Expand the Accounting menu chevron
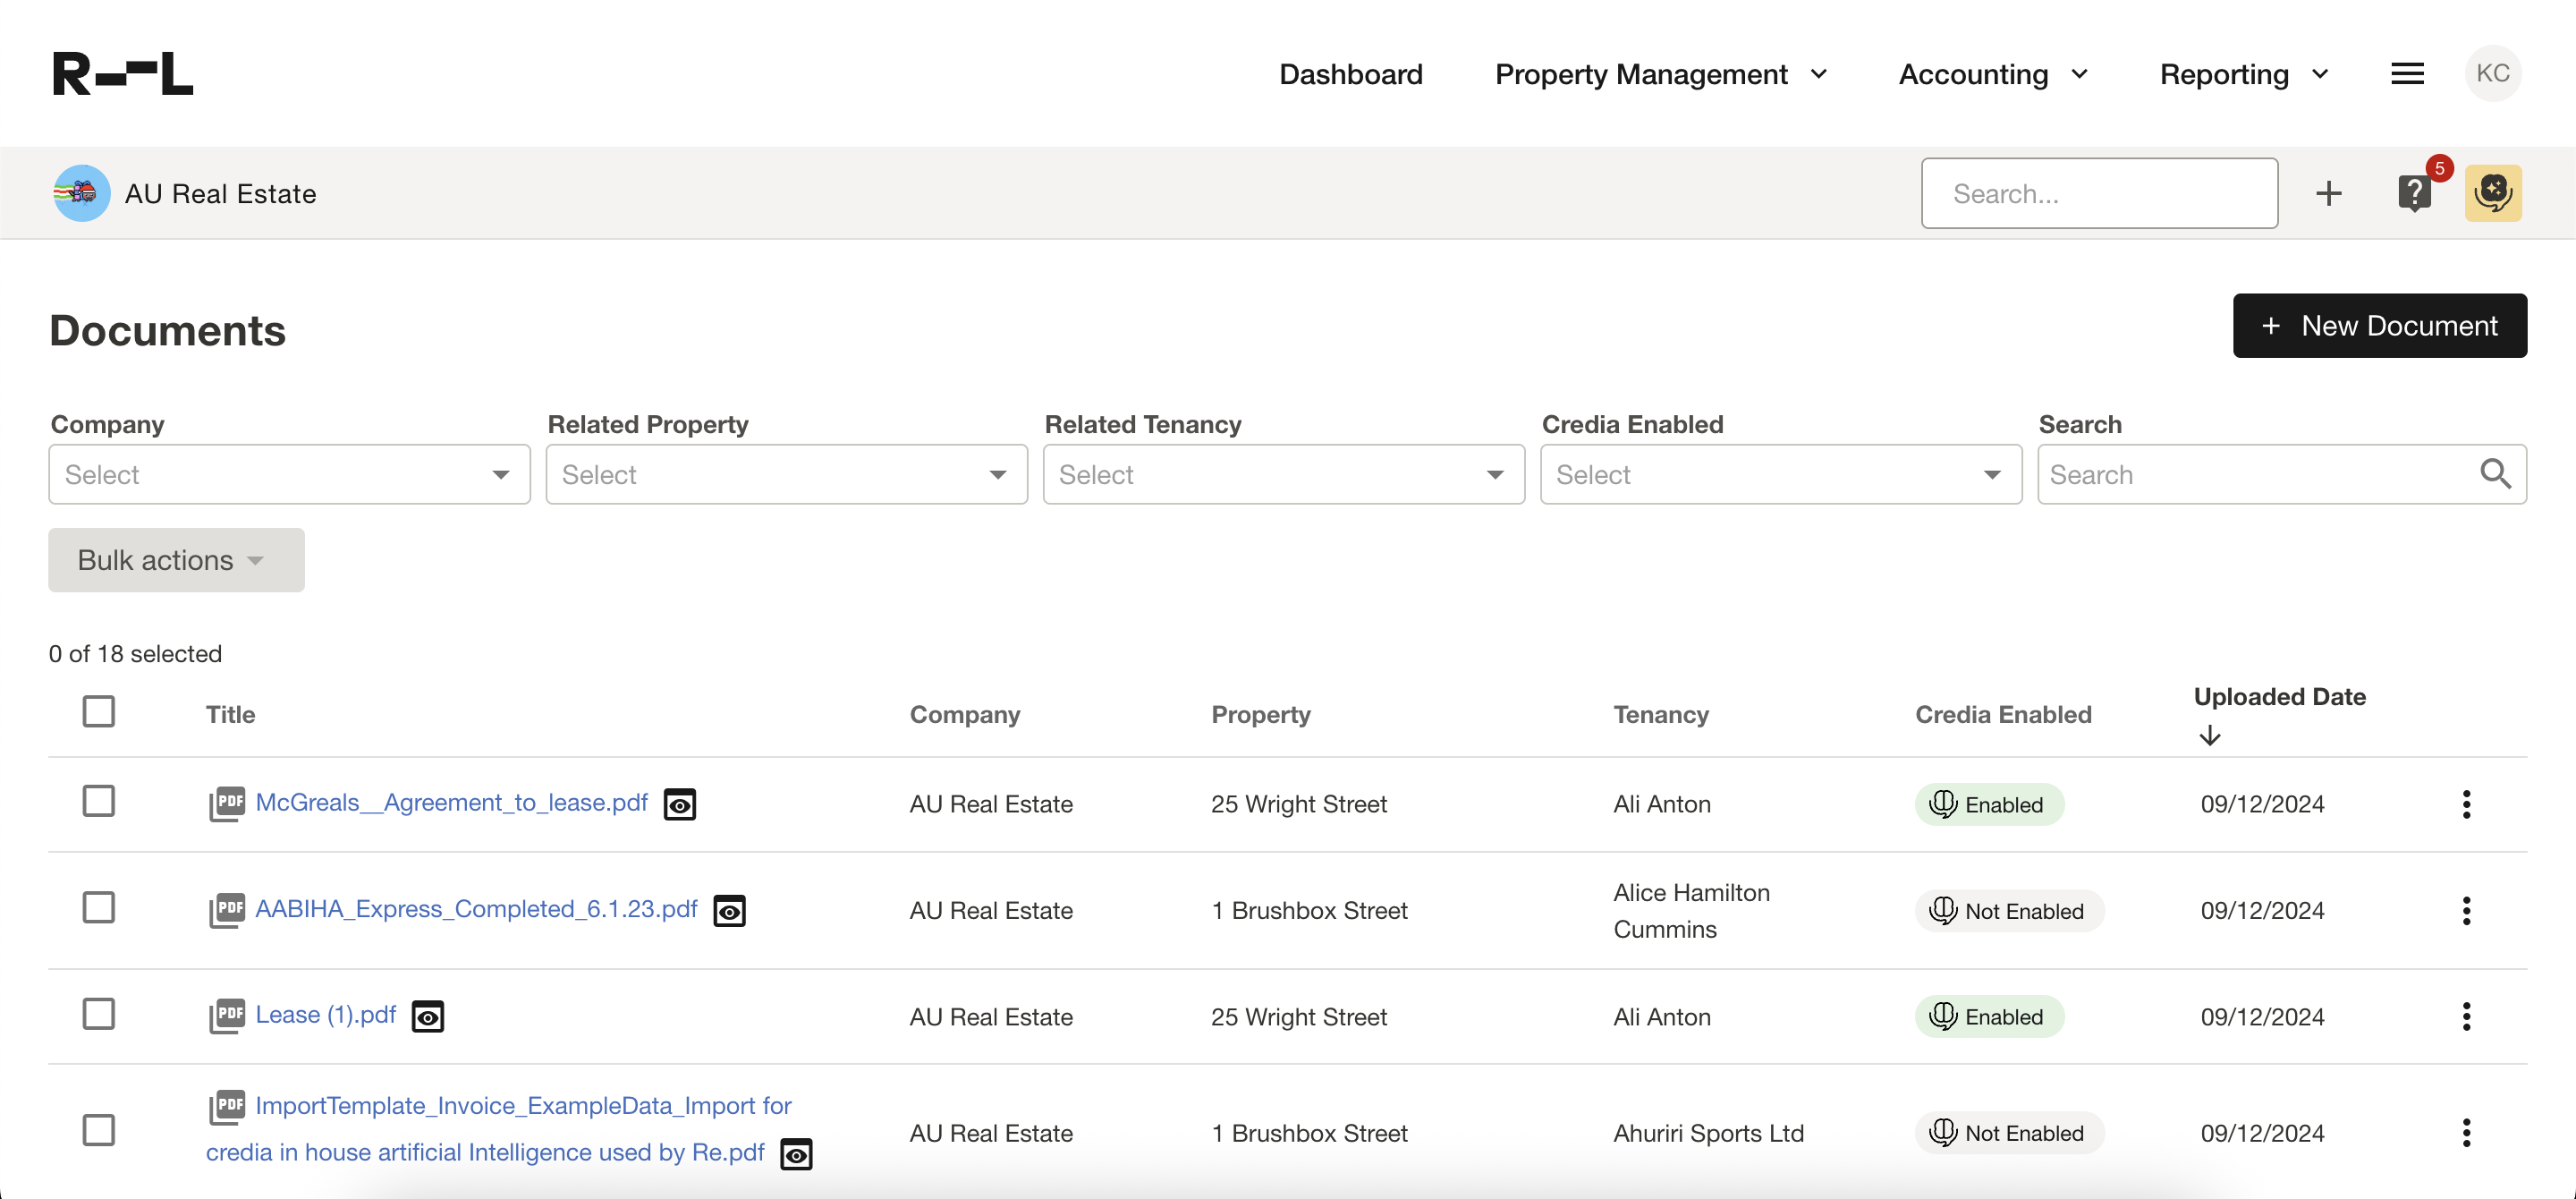The image size is (2576, 1199). tap(2079, 74)
